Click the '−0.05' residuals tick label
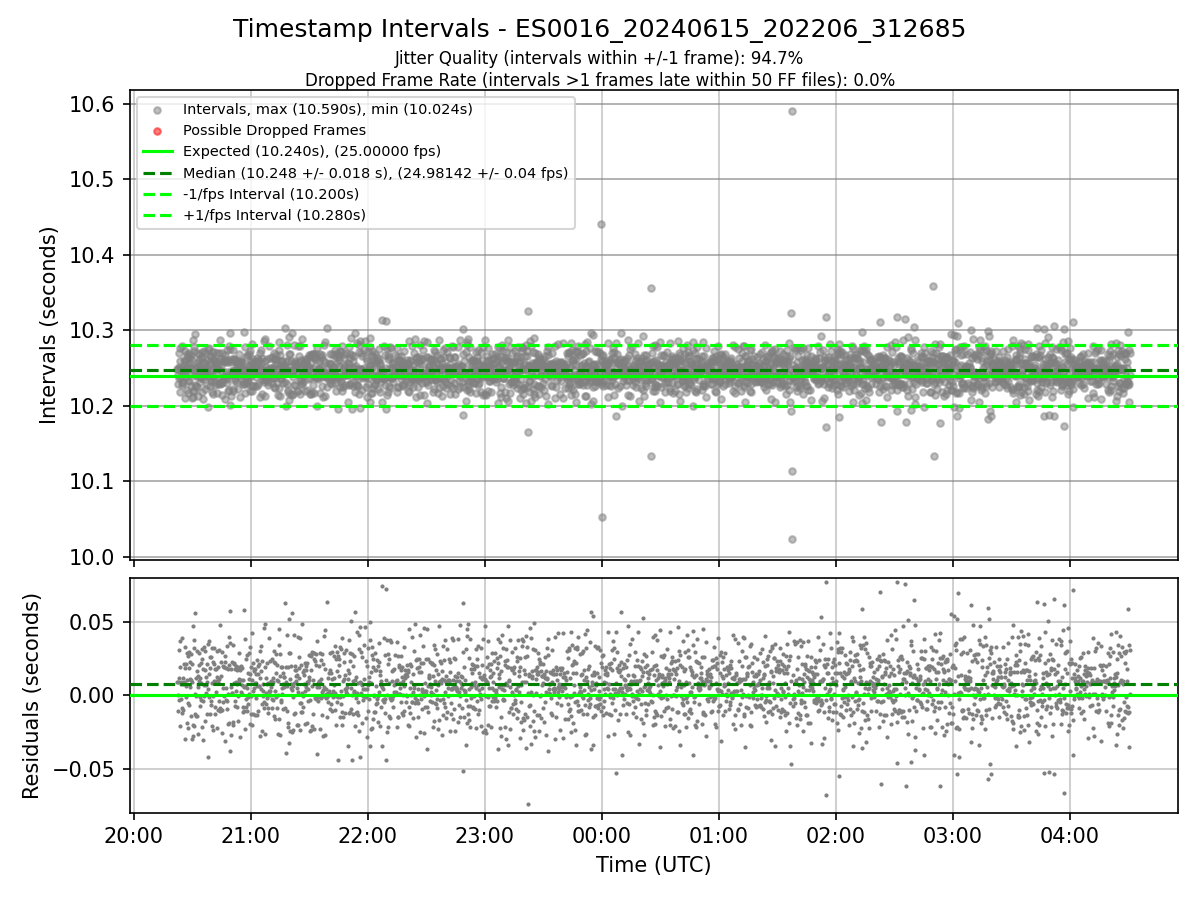 (86, 770)
